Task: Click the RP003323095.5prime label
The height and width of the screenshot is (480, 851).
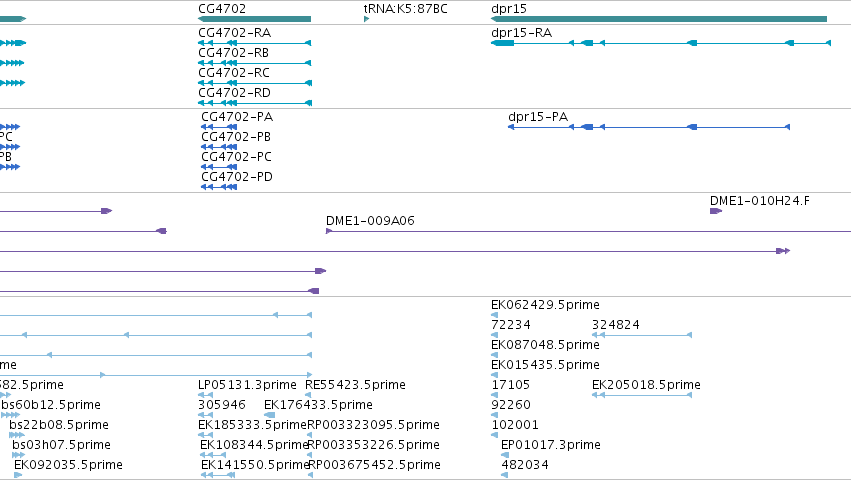Action: coord(374,425)
